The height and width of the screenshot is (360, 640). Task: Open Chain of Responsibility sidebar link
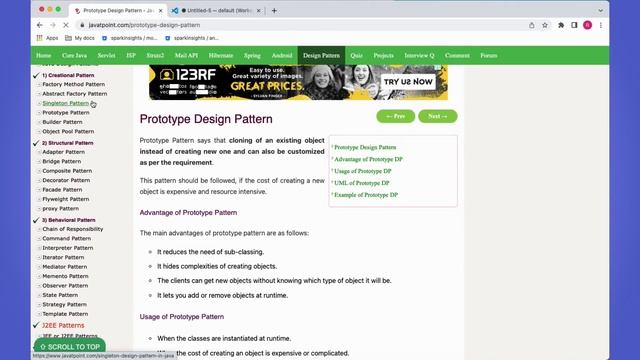(x=73, y=229)
